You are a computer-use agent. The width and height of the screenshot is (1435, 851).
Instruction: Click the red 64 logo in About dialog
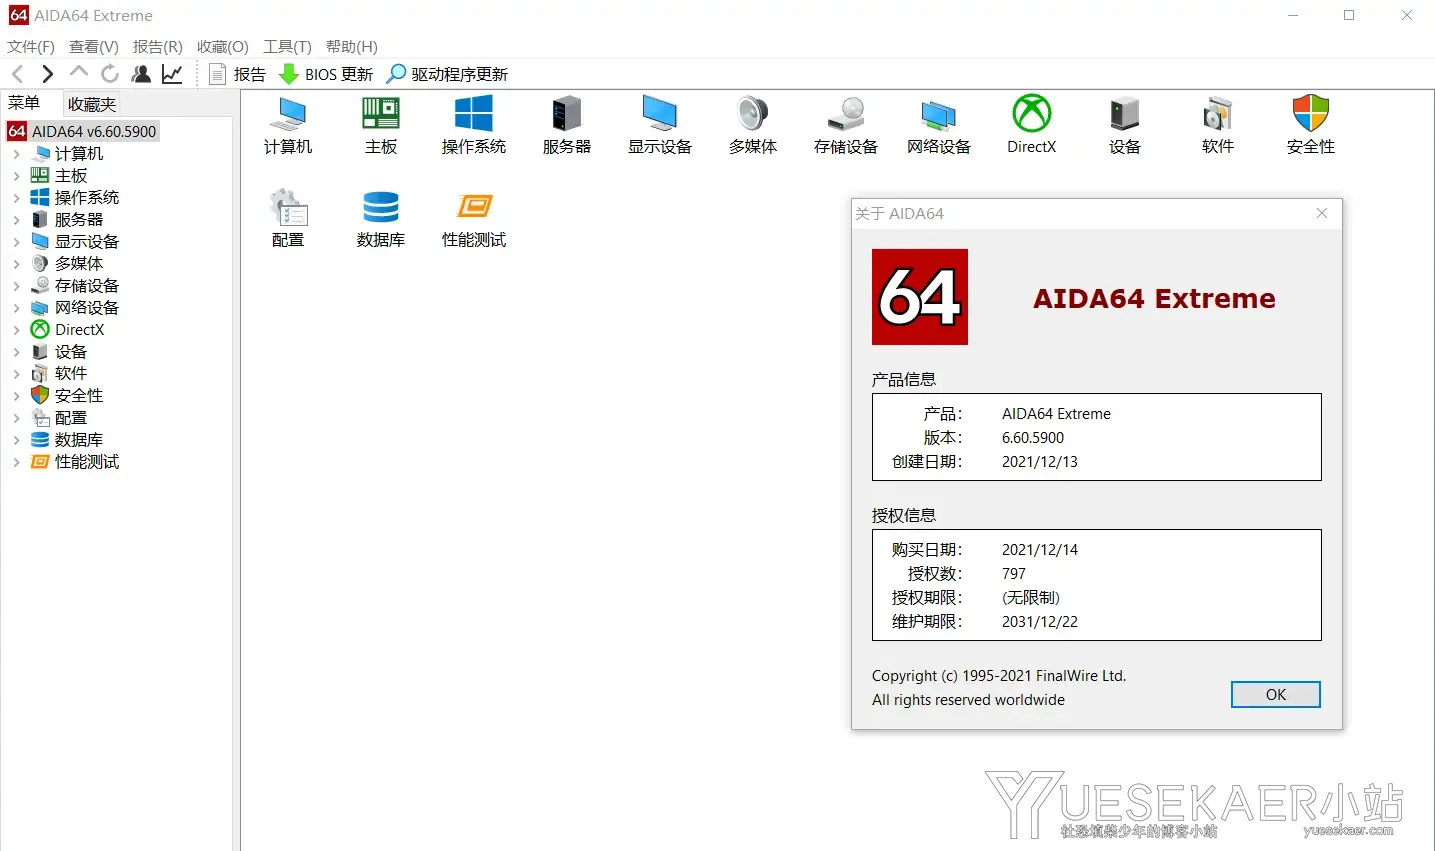[x=920, y=297]
